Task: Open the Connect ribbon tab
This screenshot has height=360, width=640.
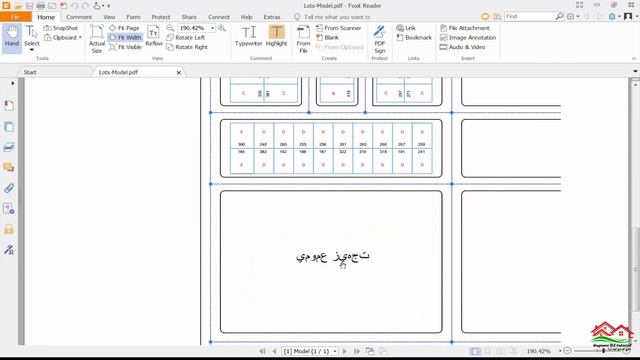Action: 219,17
